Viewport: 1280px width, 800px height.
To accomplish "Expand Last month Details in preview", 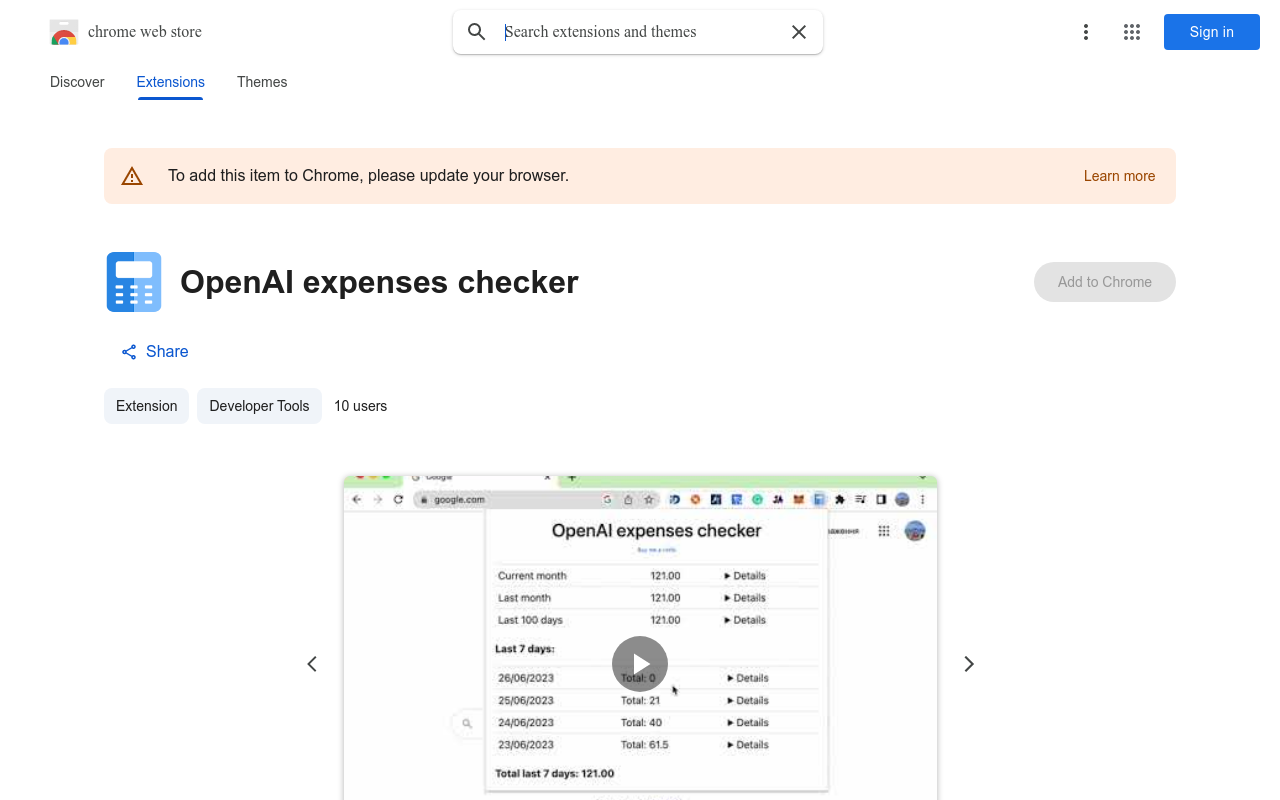I will tap(746, 598).
